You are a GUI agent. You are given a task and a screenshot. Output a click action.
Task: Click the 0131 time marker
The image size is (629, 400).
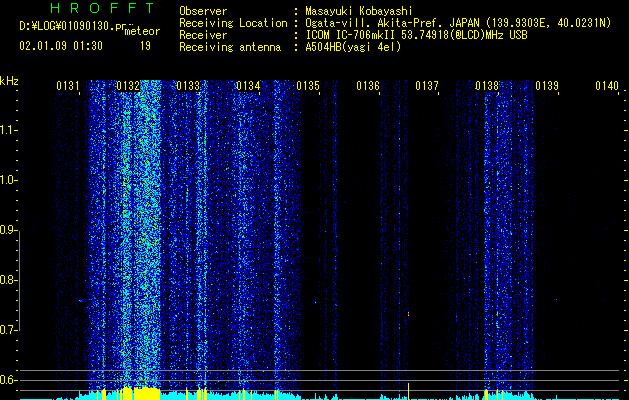67,86
